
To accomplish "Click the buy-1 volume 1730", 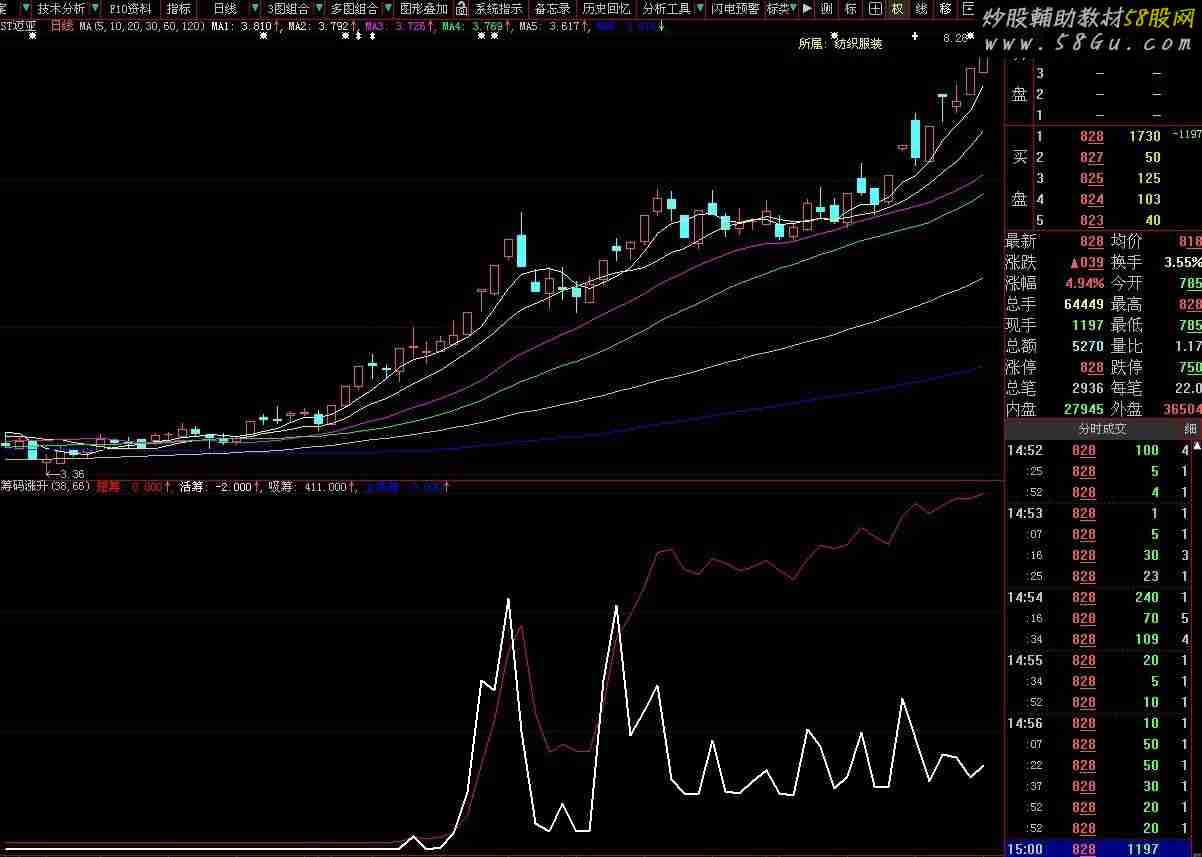I will (1144, 136).
